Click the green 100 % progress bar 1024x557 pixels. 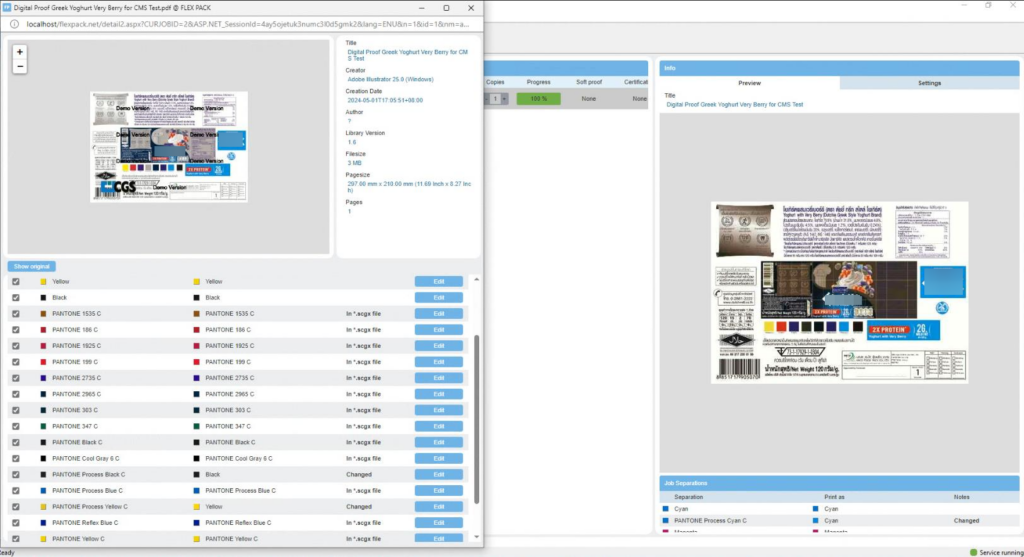click(x=538, y=99)
